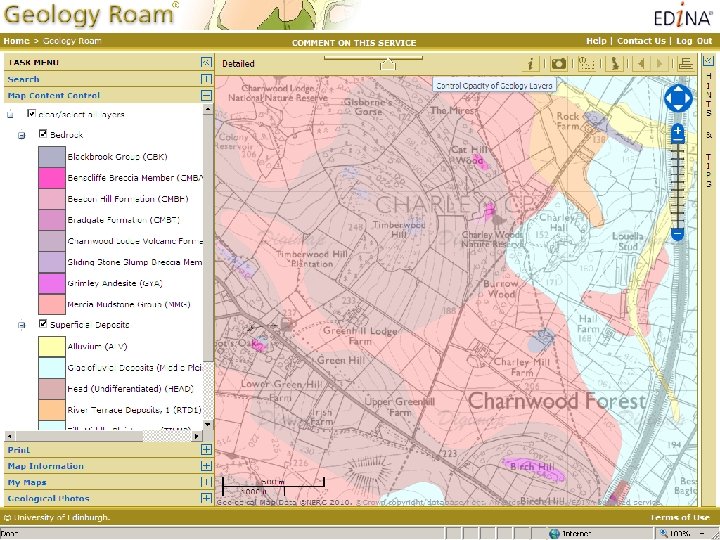
Task: Expand the Geological Photos panel
Action: point(206,498)
